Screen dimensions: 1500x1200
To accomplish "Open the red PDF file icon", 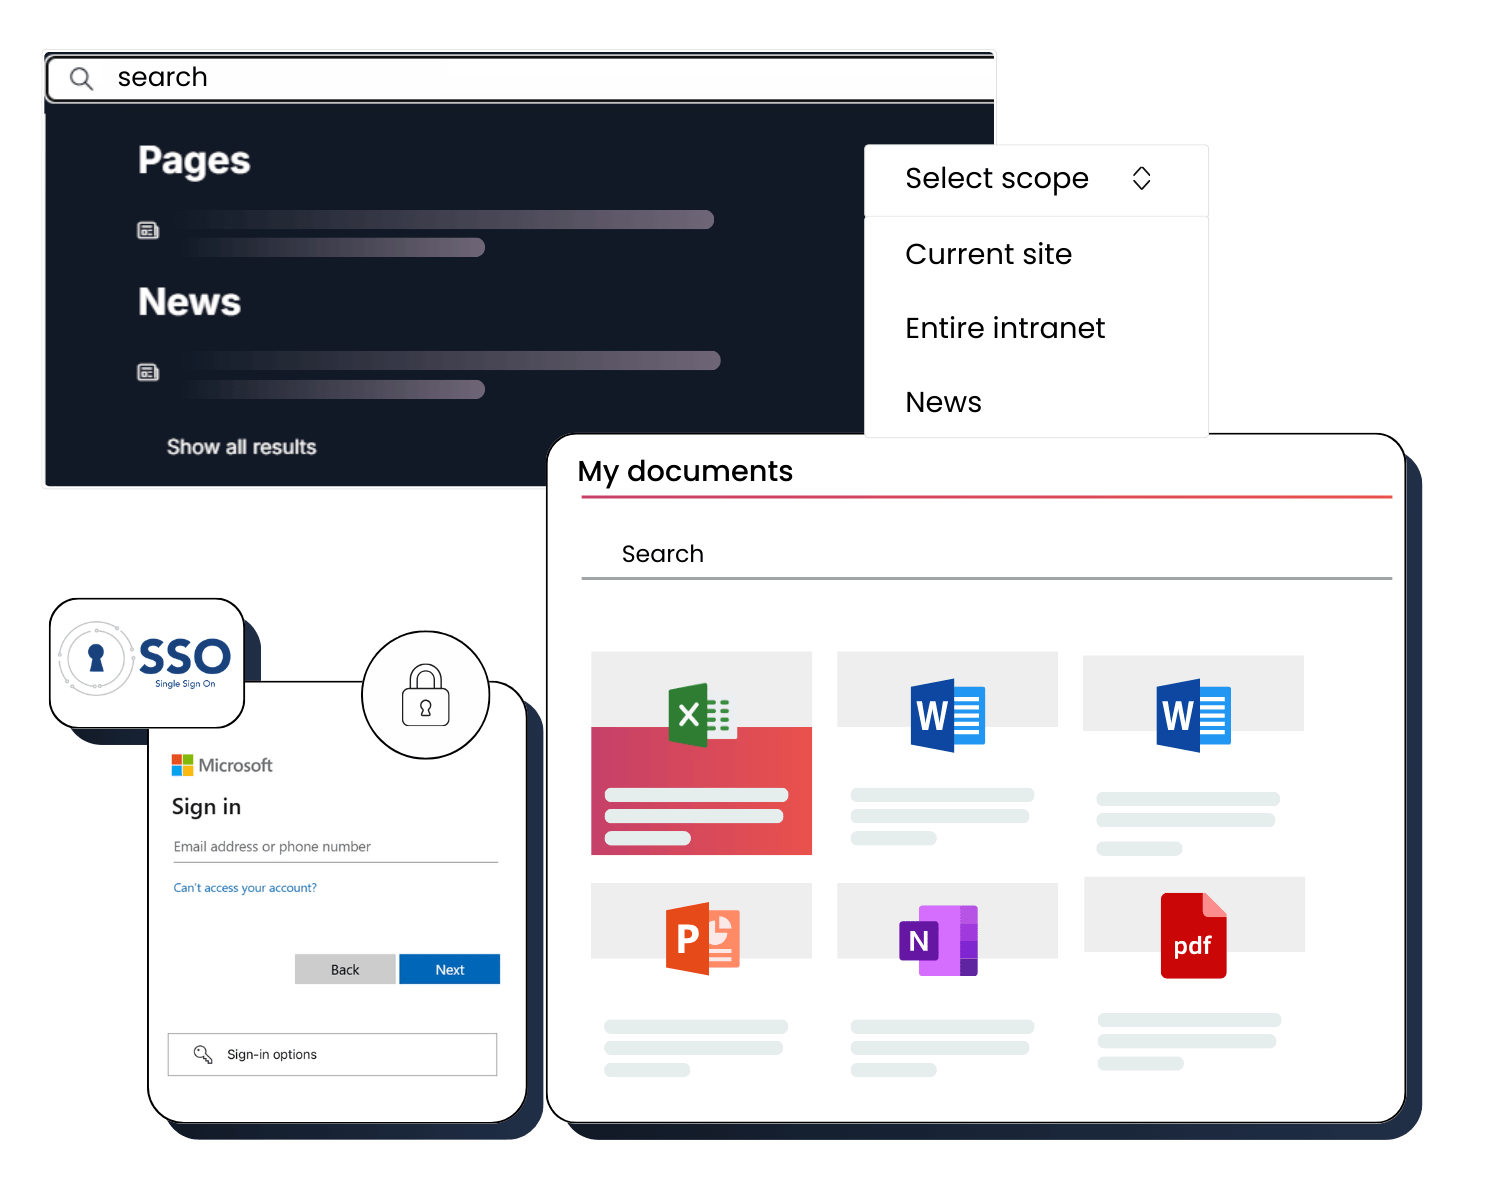I will tap(1193, 936).
